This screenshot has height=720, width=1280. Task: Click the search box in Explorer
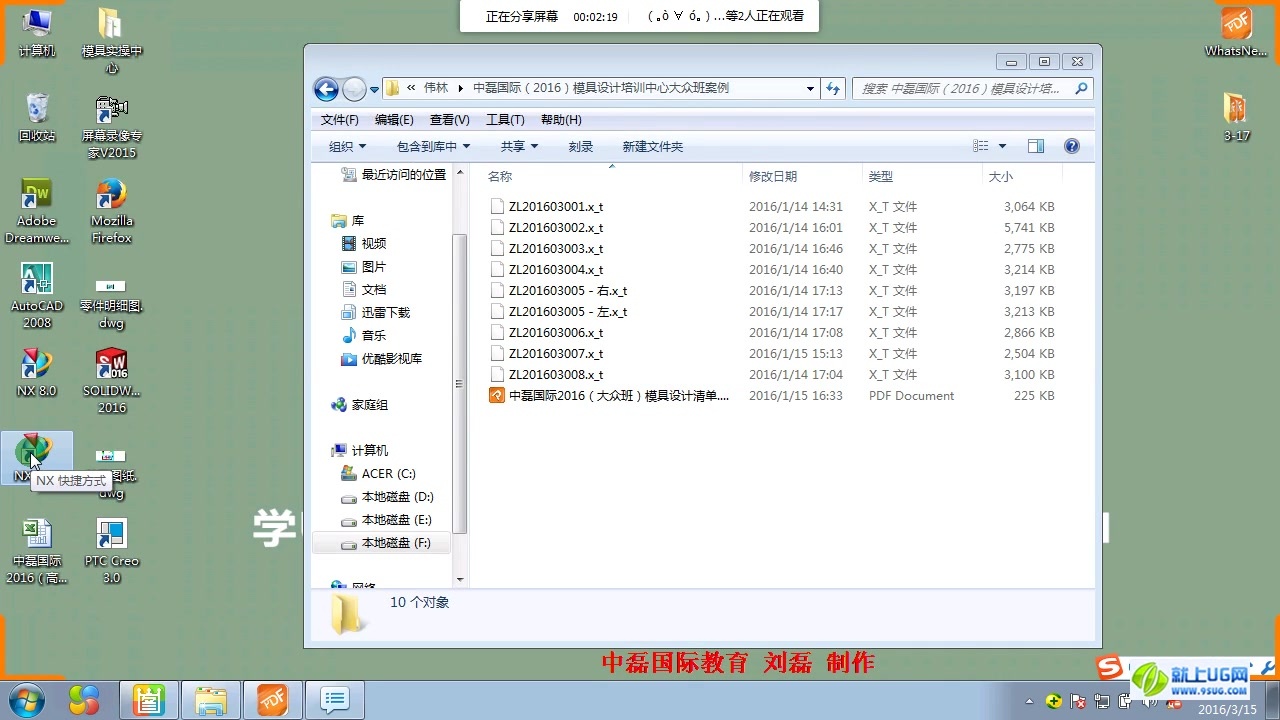(x=974, y=88)
